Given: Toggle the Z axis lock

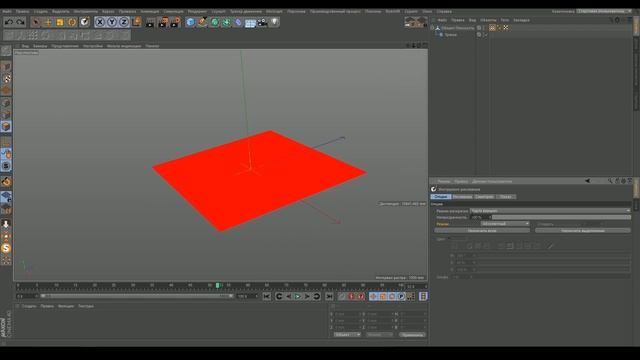Looking at the screenshot, I should [124, 22].
